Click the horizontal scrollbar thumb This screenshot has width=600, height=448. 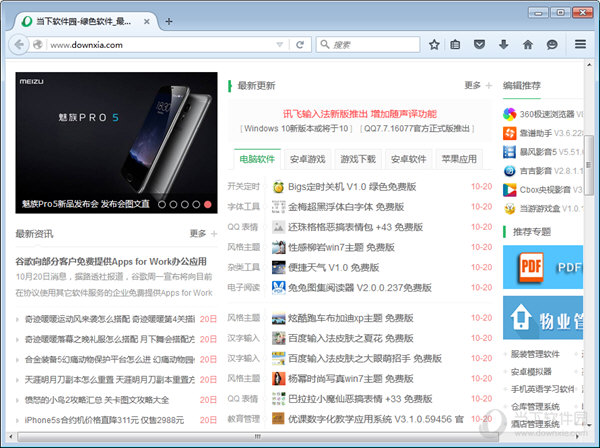(258, 437)
